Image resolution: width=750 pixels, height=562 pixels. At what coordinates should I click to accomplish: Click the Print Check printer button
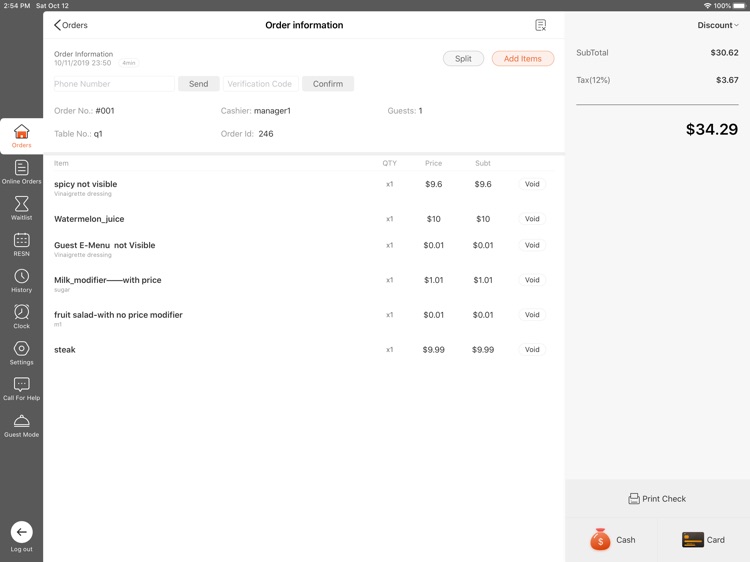pyautogui.click(x=657, y=498)
